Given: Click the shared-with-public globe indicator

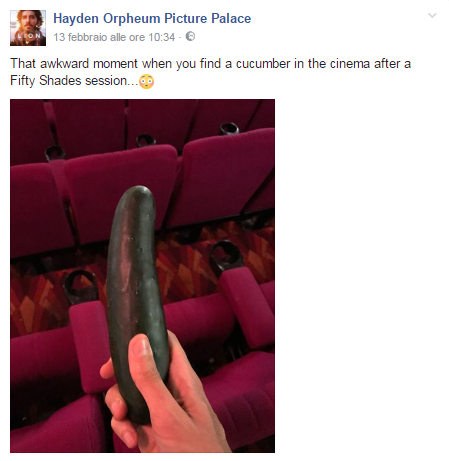Looking at the screenshot, I should coord(190,36).
